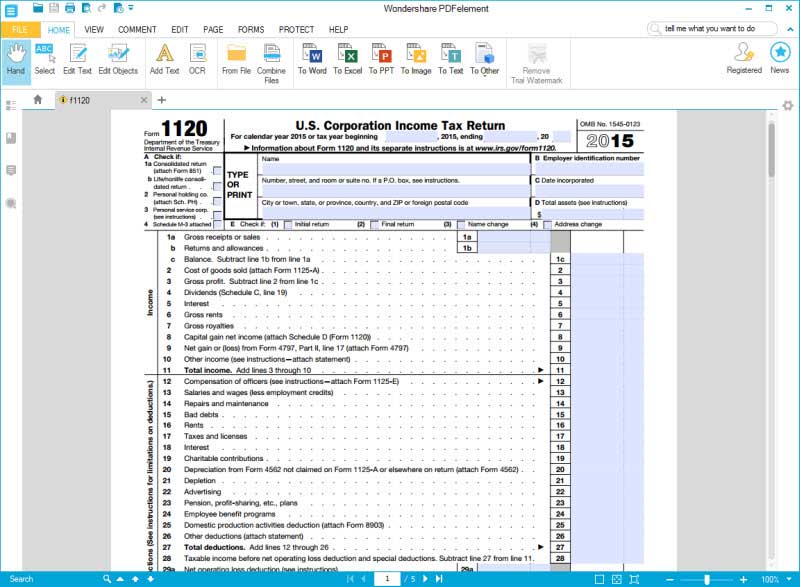Click the Save disk icon in title bar
800x587 pixels.
[54, 8]
